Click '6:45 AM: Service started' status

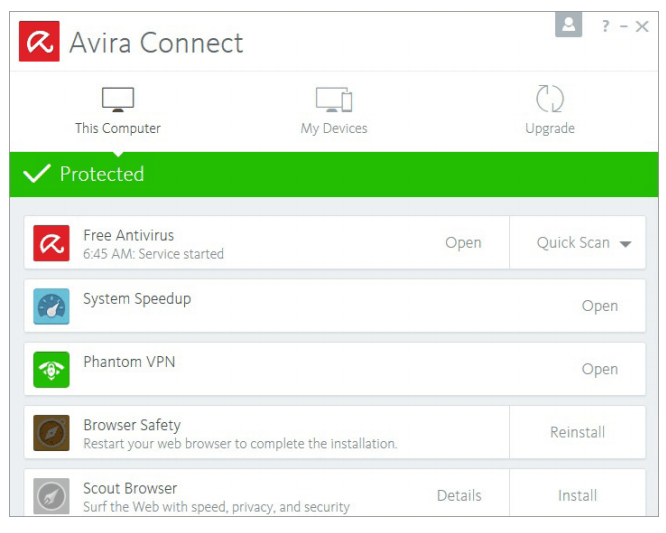153,254
